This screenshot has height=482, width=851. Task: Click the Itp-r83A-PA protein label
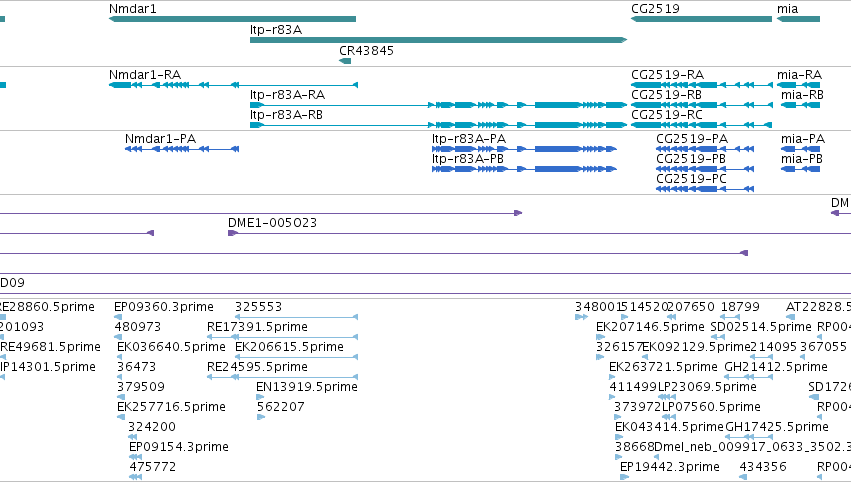(x=469, y=138)
